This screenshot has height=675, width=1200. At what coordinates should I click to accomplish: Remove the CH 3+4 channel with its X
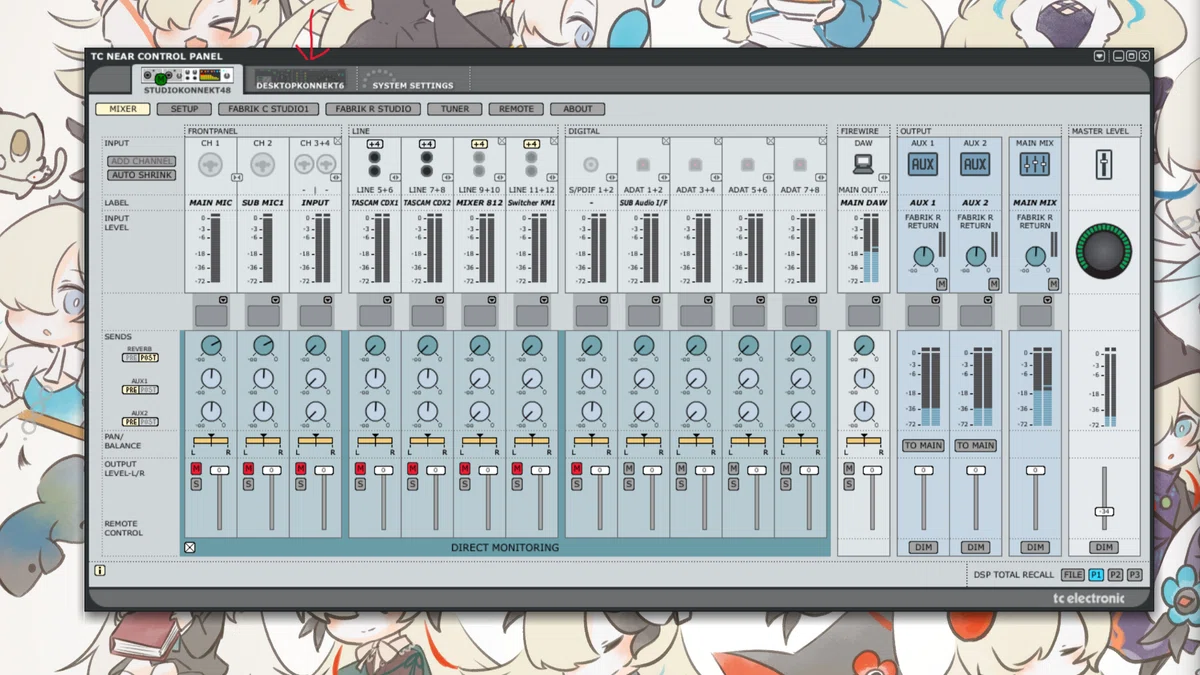pos(338,142)
